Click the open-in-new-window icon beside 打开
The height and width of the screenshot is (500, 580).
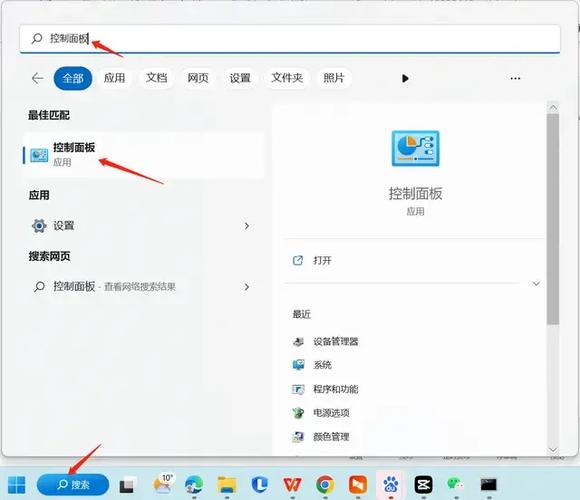298,260
